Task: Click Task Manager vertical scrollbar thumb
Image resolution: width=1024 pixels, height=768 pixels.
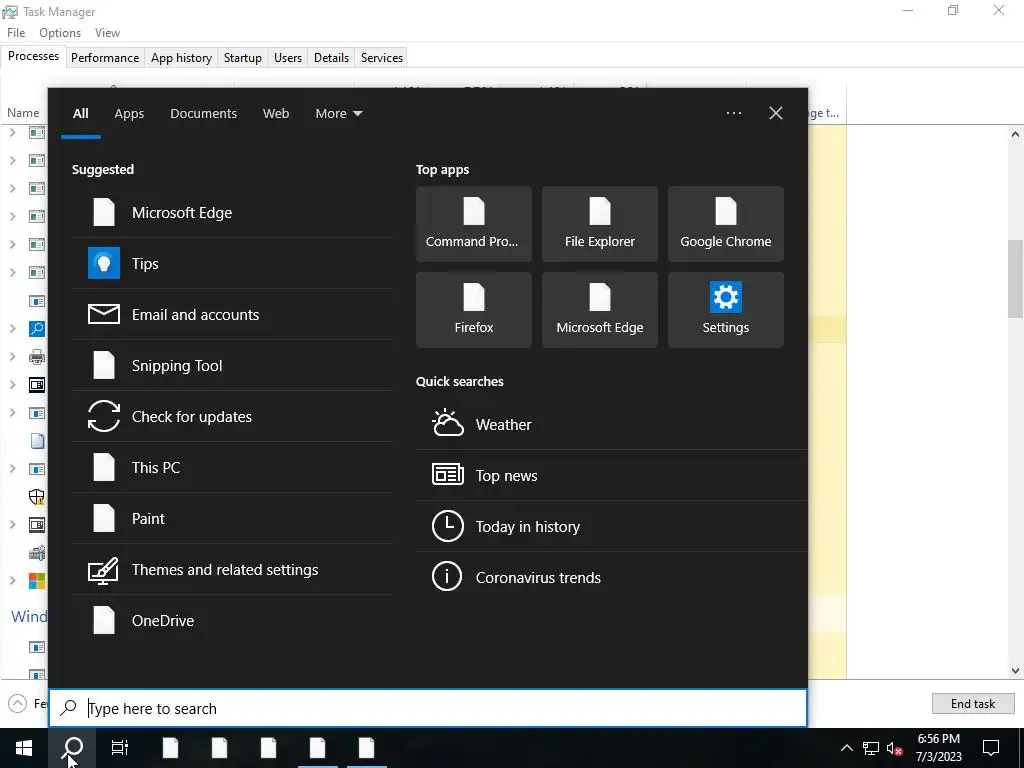Action: pos(1015,279)
